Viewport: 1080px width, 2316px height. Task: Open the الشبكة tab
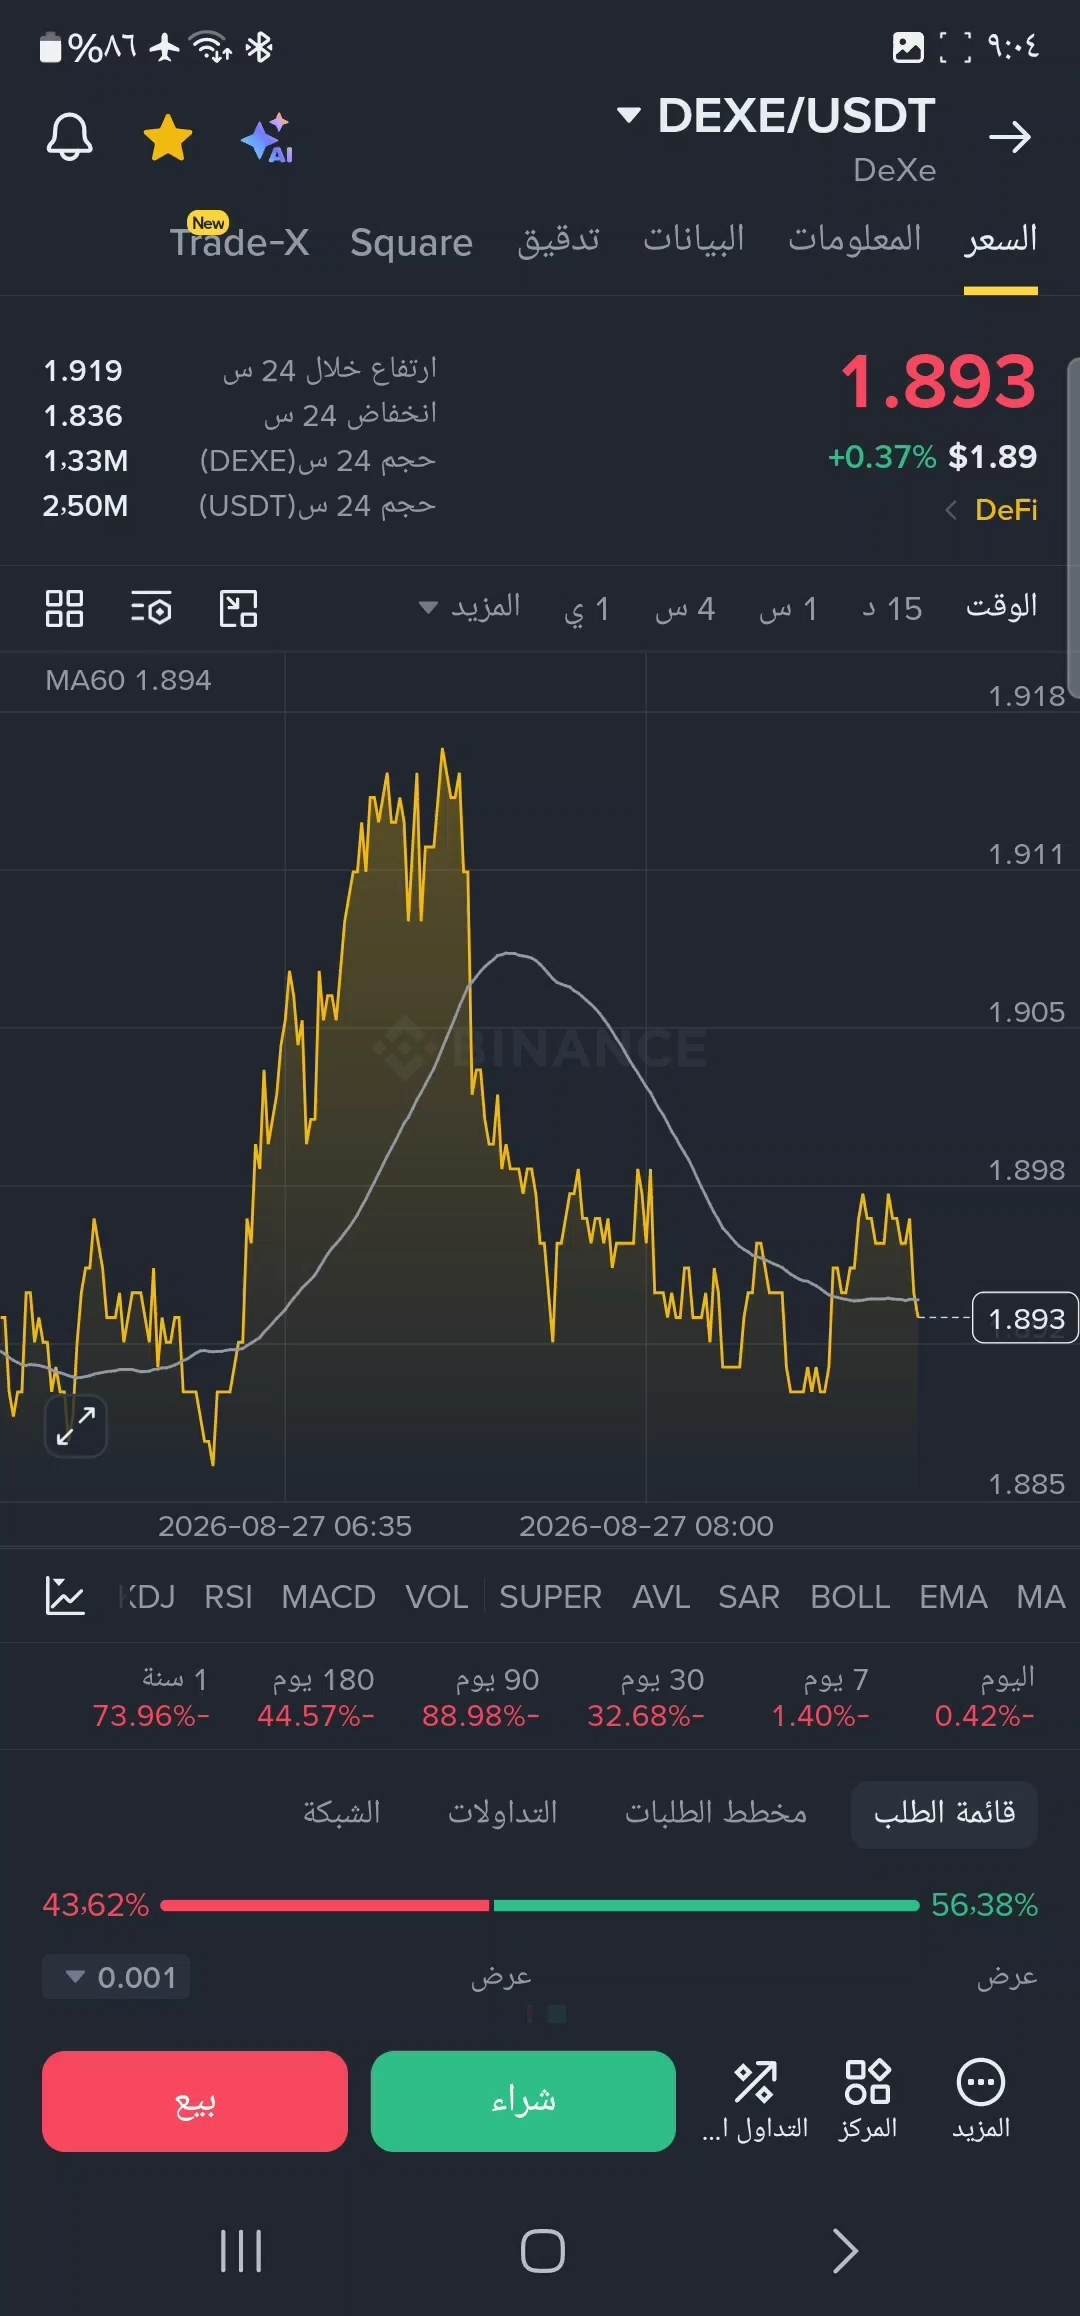coord(342,1813)
